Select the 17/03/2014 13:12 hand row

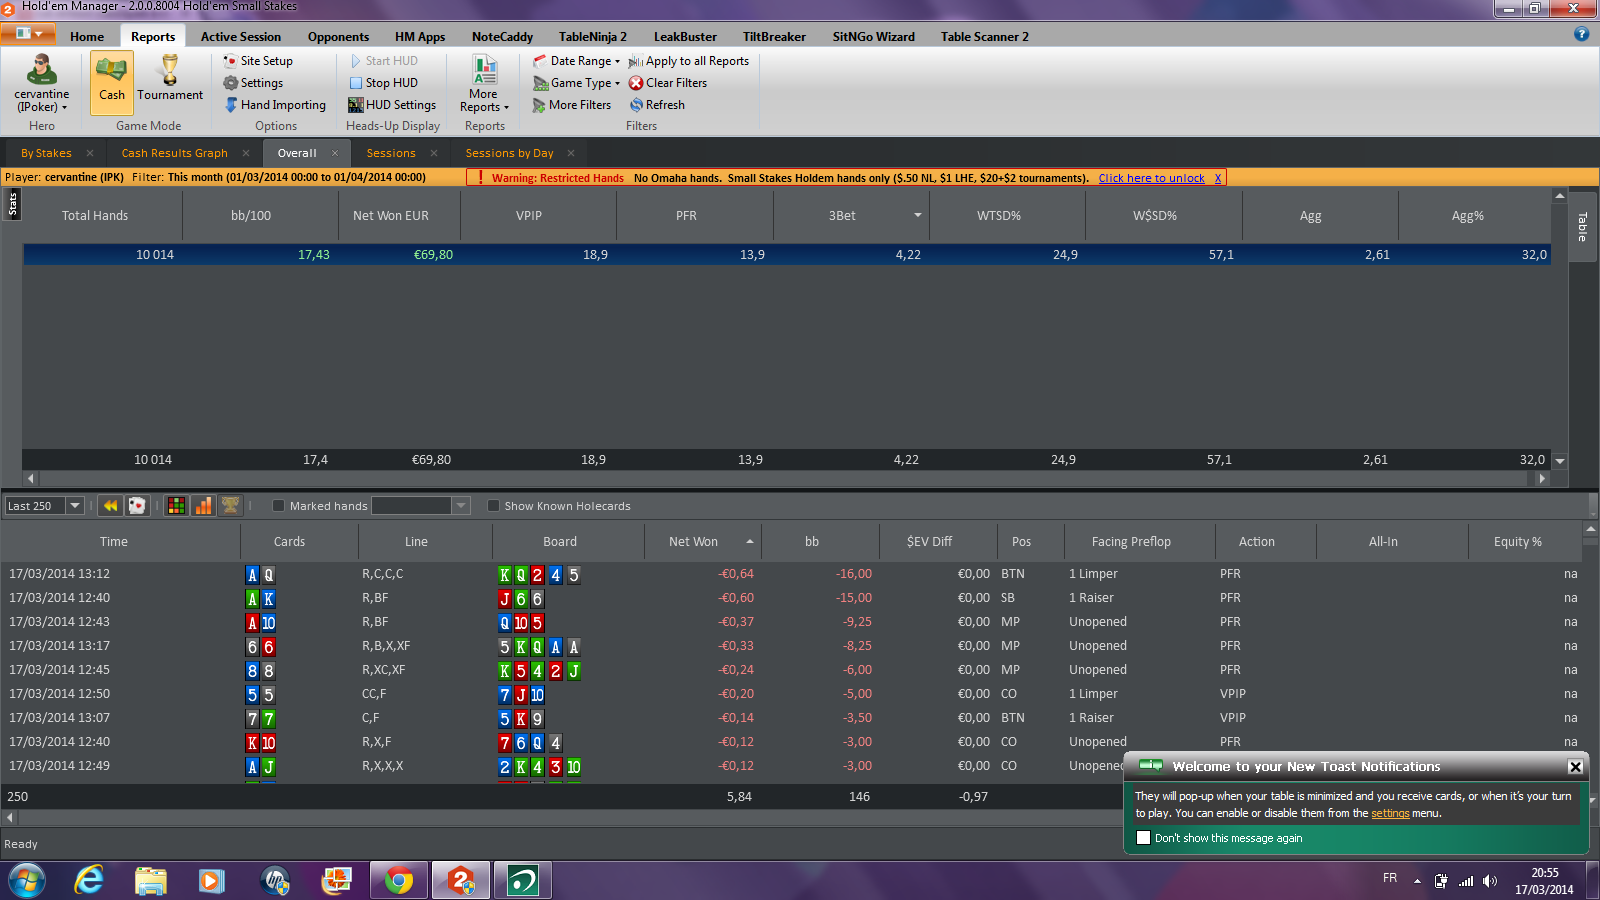pyautogui.click(x=790, y=574)
